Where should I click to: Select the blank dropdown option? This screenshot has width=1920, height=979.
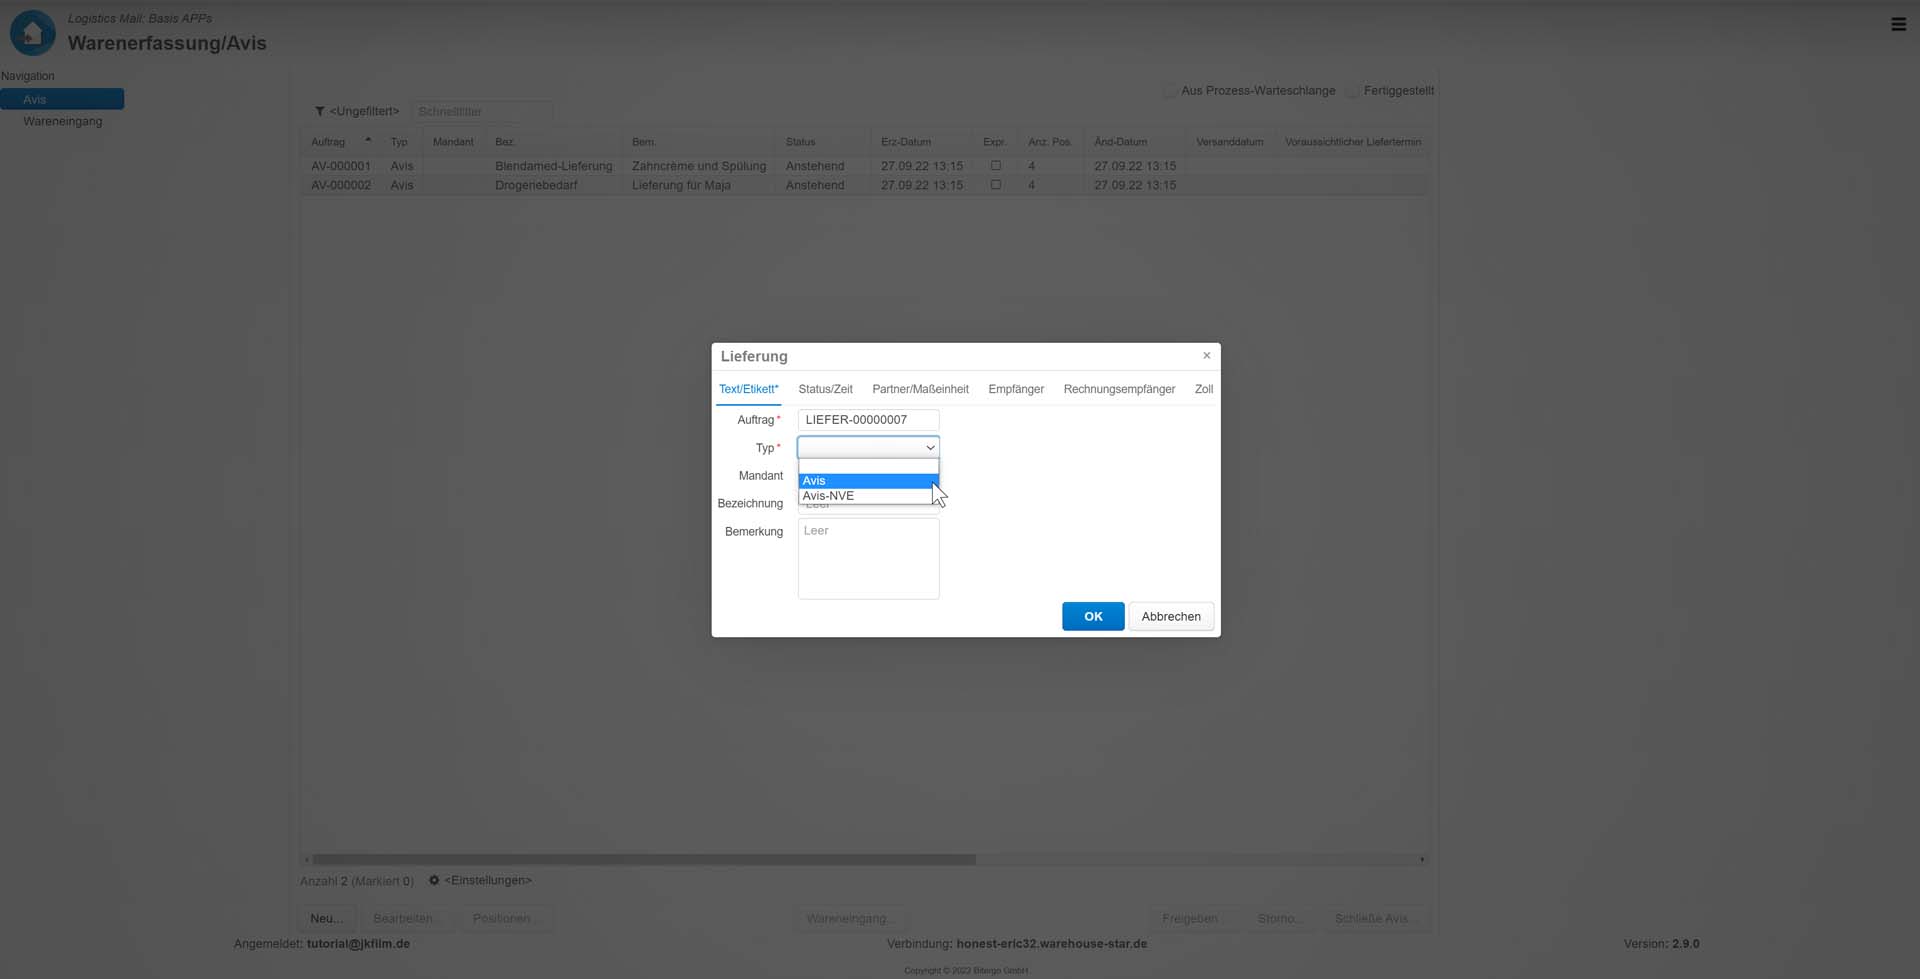[867, 466]
